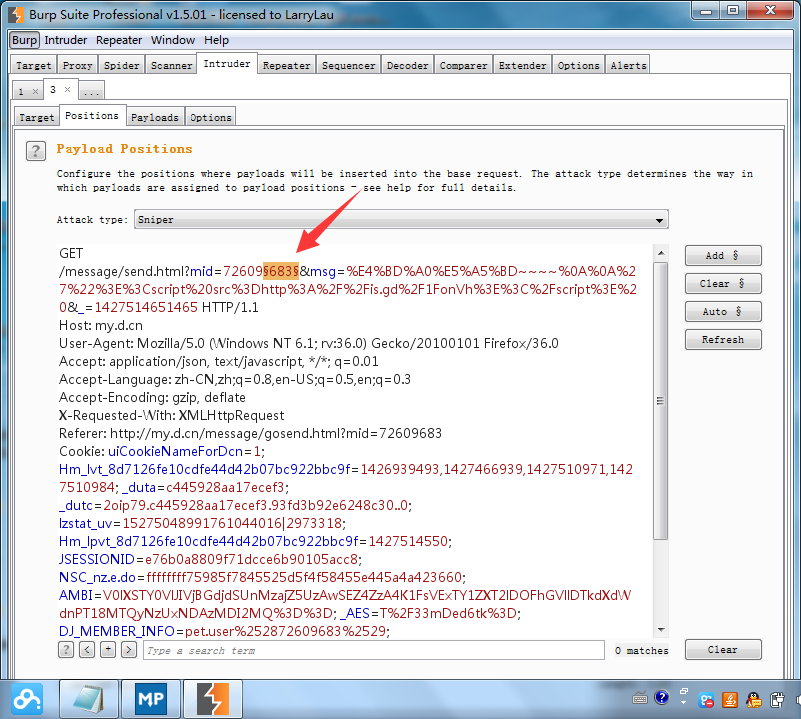Click the DJ_MEMBER_INFO cookie line
Viewport: 801px width, 719px height.
click(x=224, y=631)
